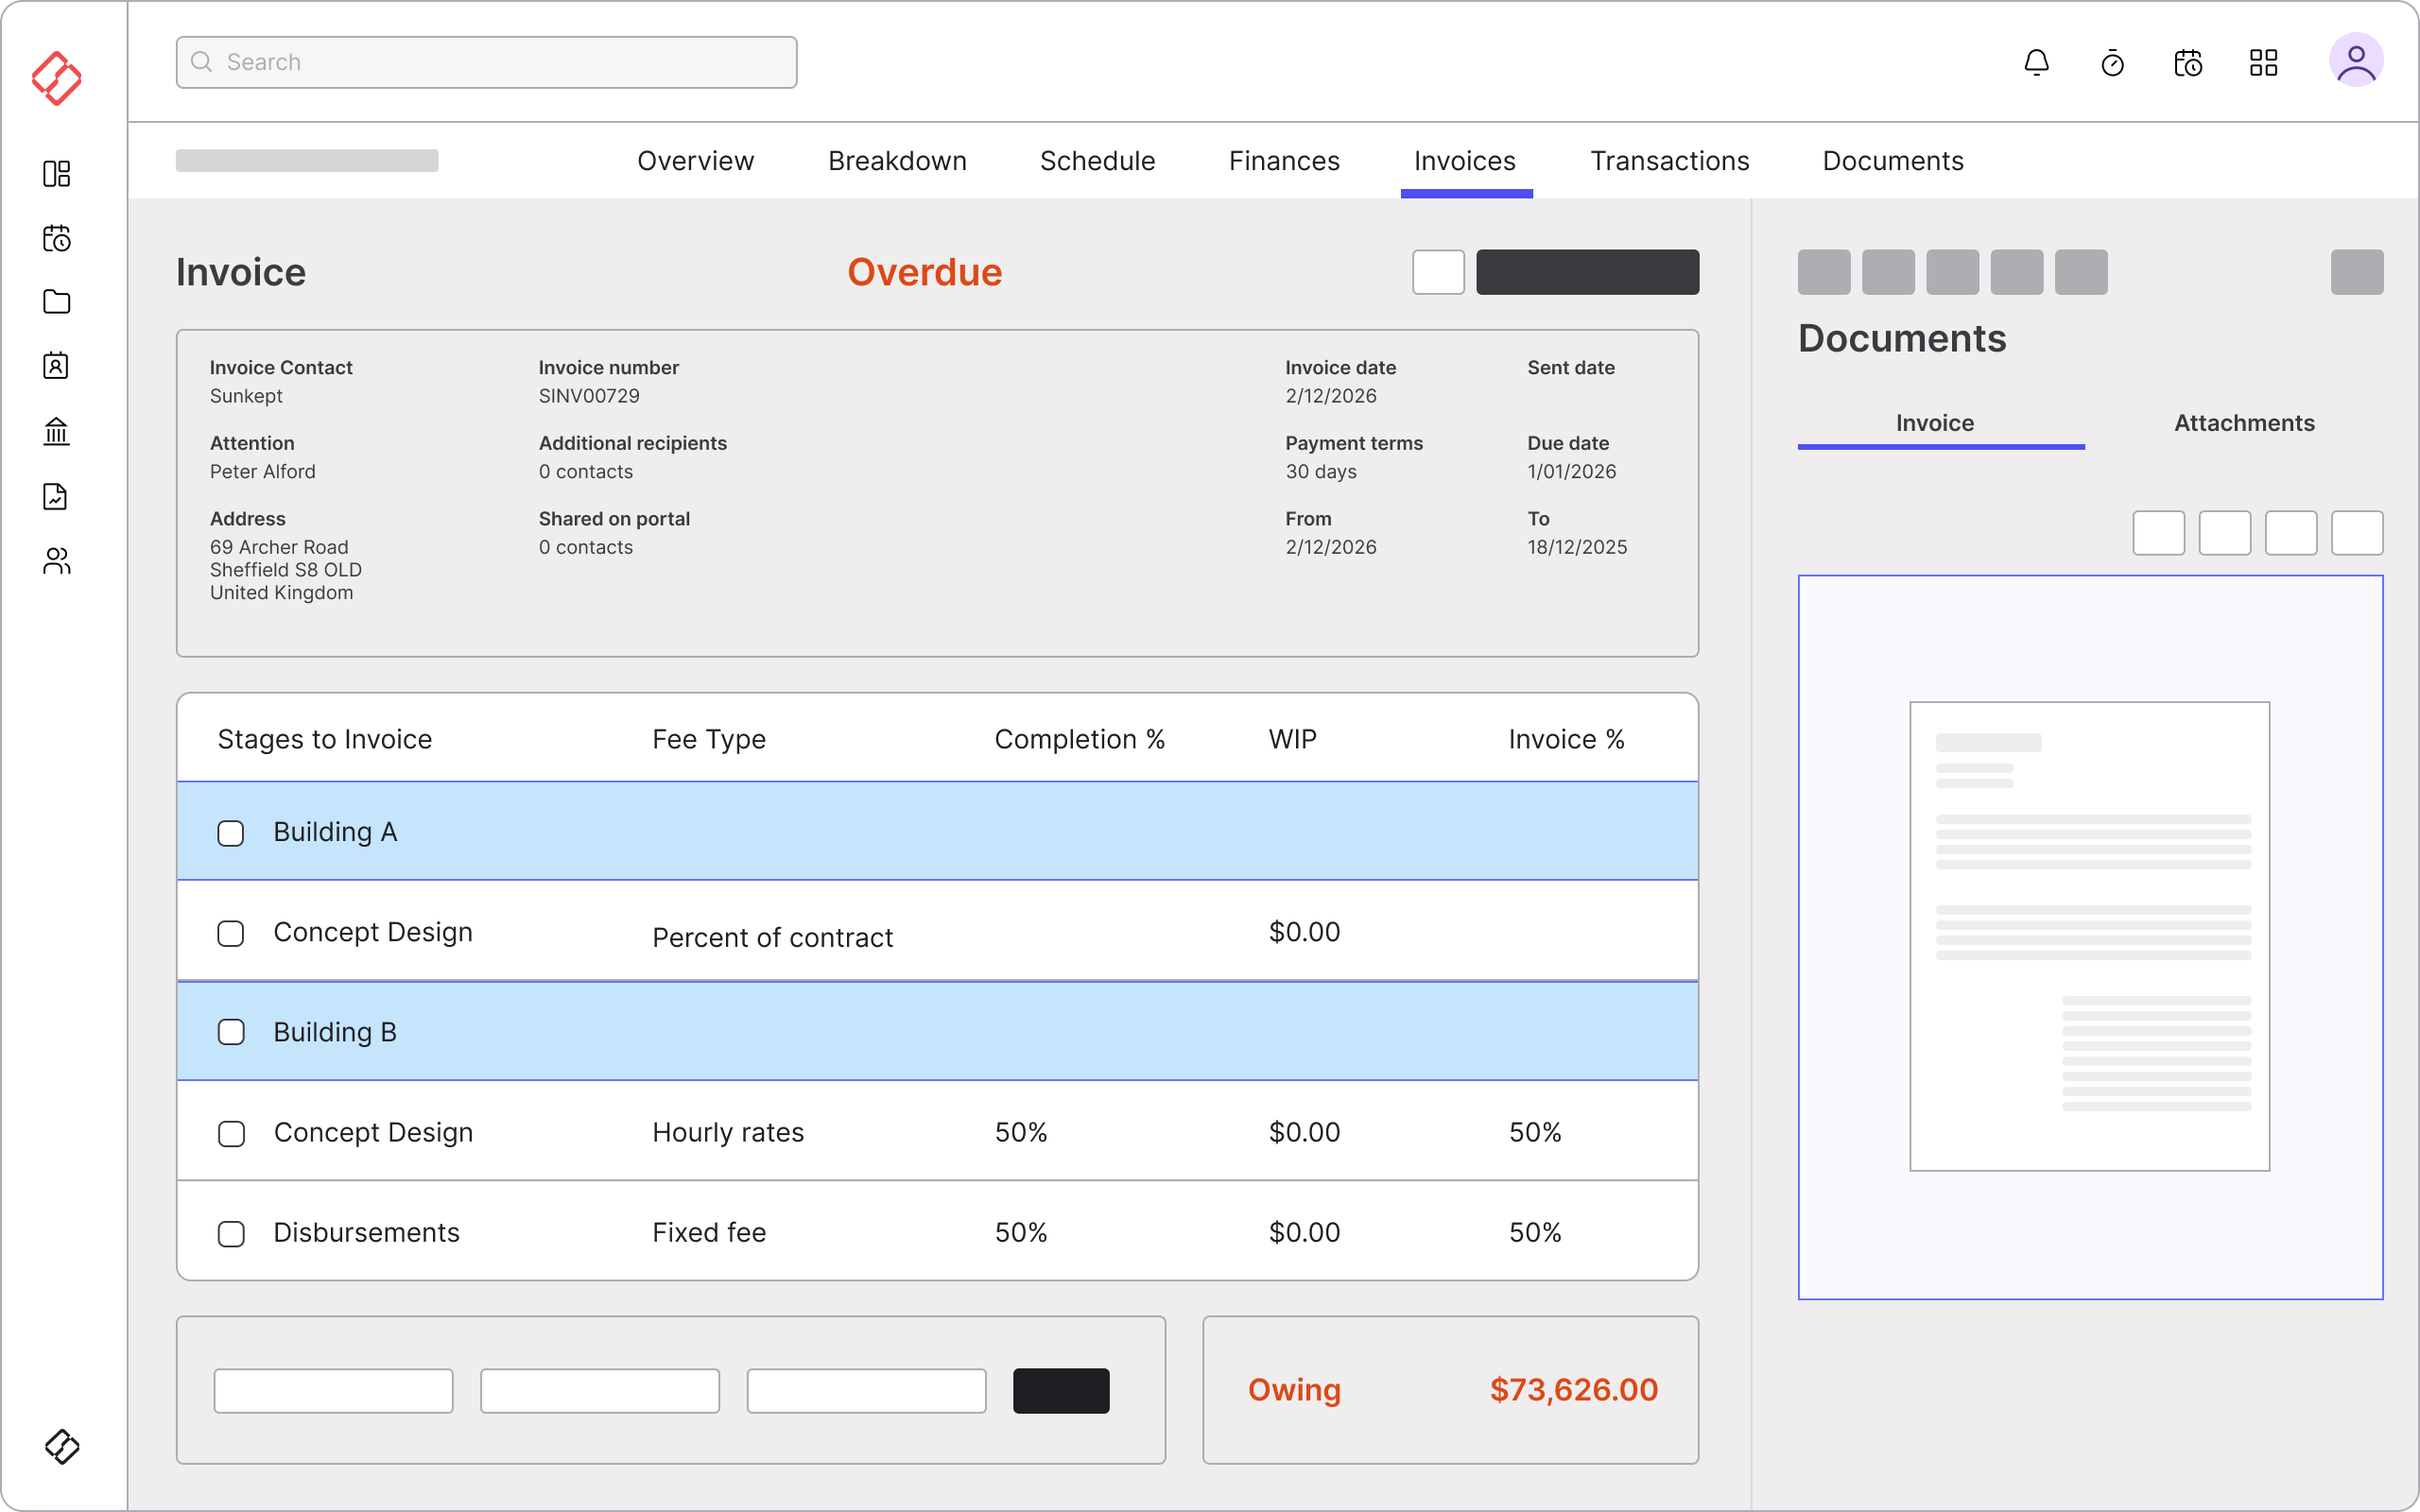Open the user profile avatar

[2355, 61]
